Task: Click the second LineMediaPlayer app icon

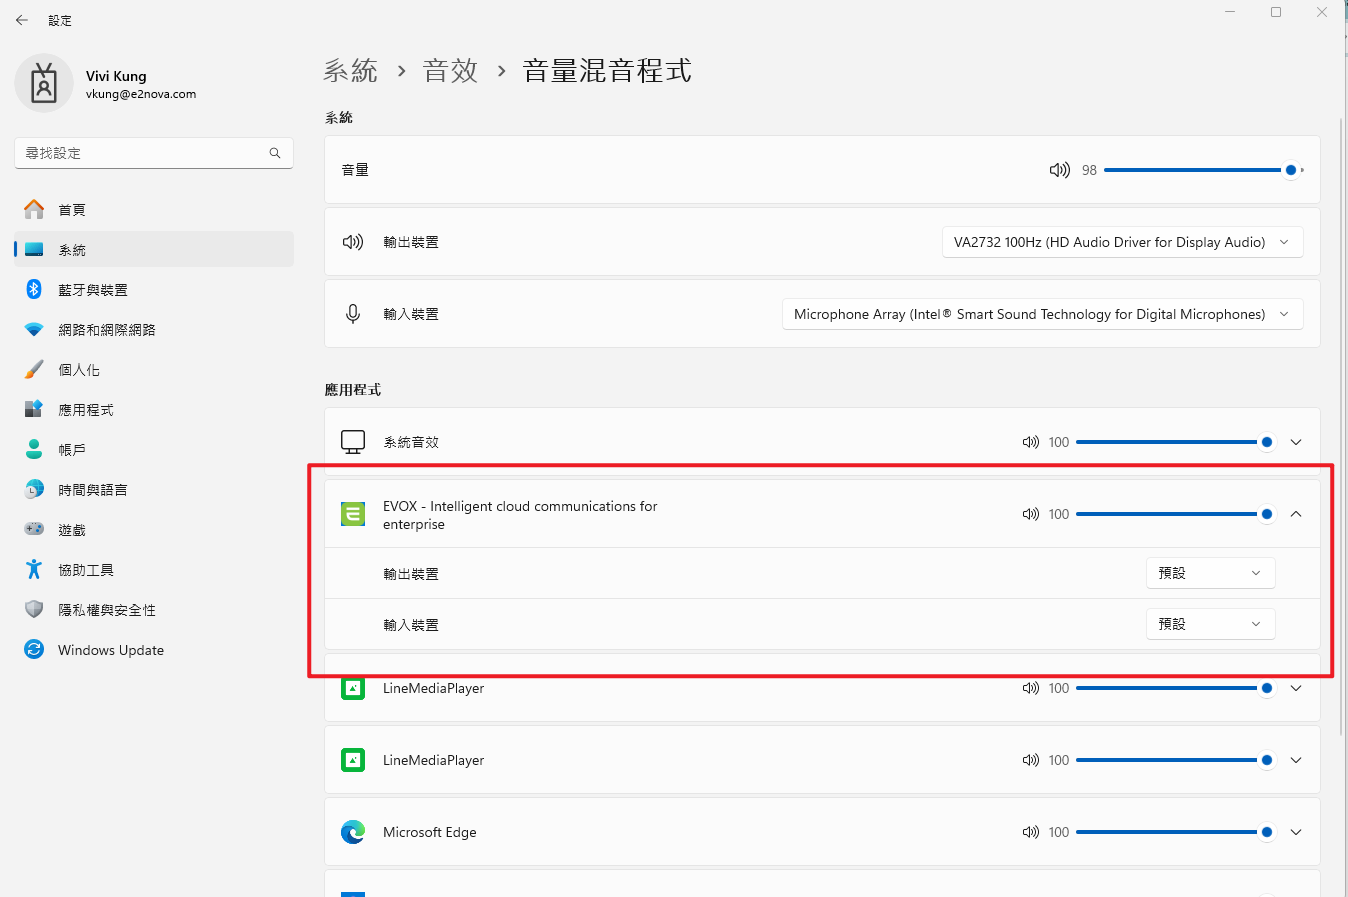Action: pyautogui.click(x=353, y=760)
